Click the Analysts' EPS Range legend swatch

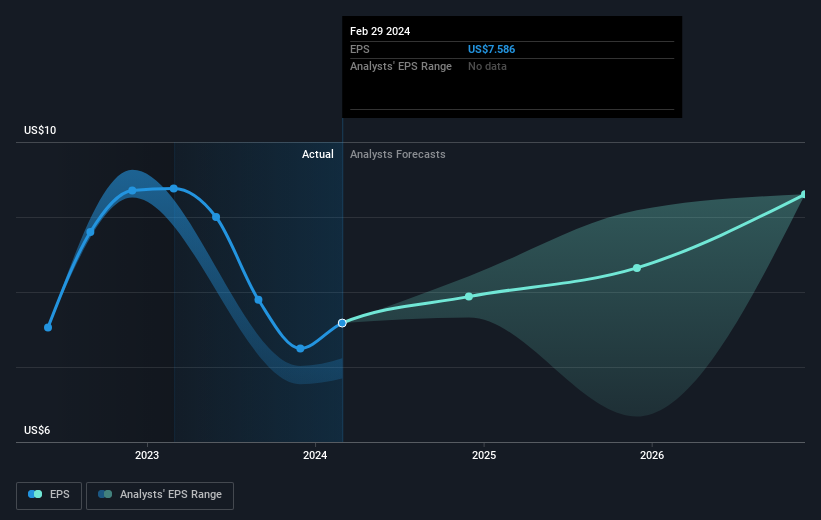click(x=105, y=494)
